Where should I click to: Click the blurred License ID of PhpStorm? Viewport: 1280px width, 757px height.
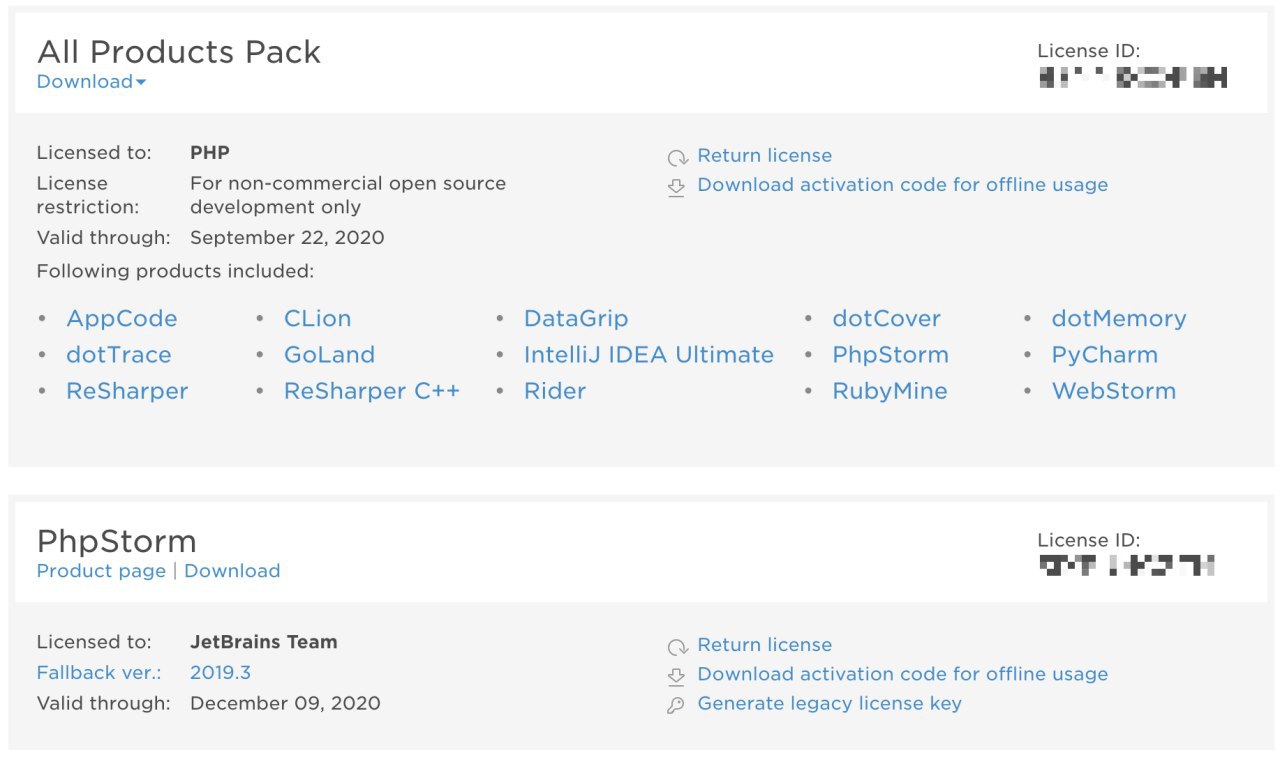coord(1127,567)
